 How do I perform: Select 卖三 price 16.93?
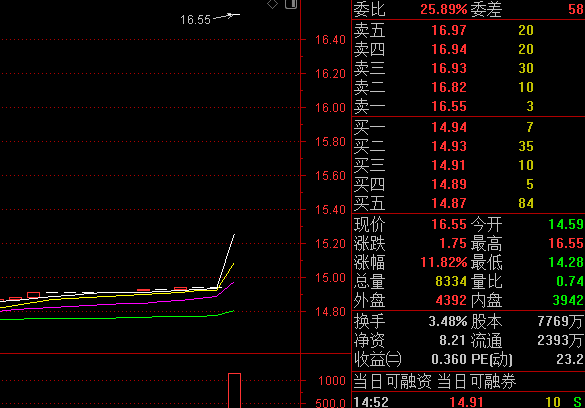coord(449,68)
